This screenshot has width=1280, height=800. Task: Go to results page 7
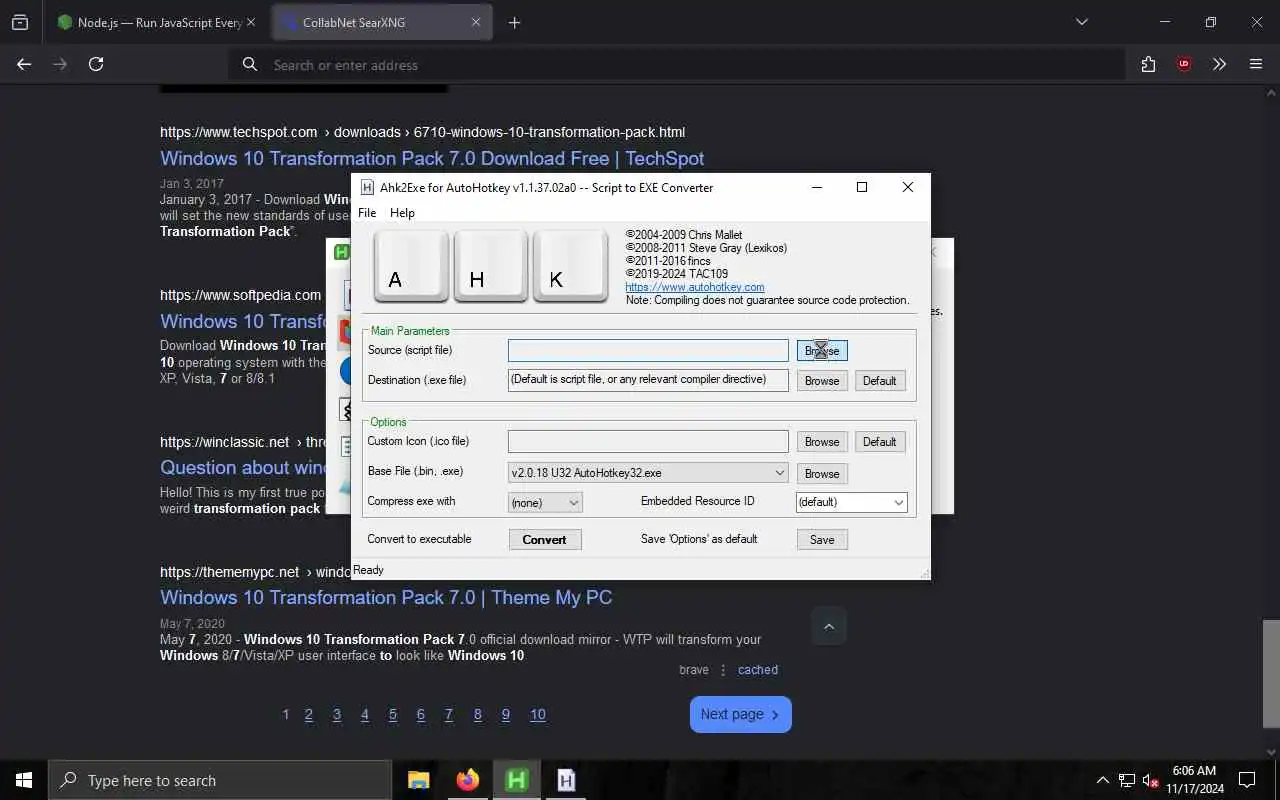point(449,714)
